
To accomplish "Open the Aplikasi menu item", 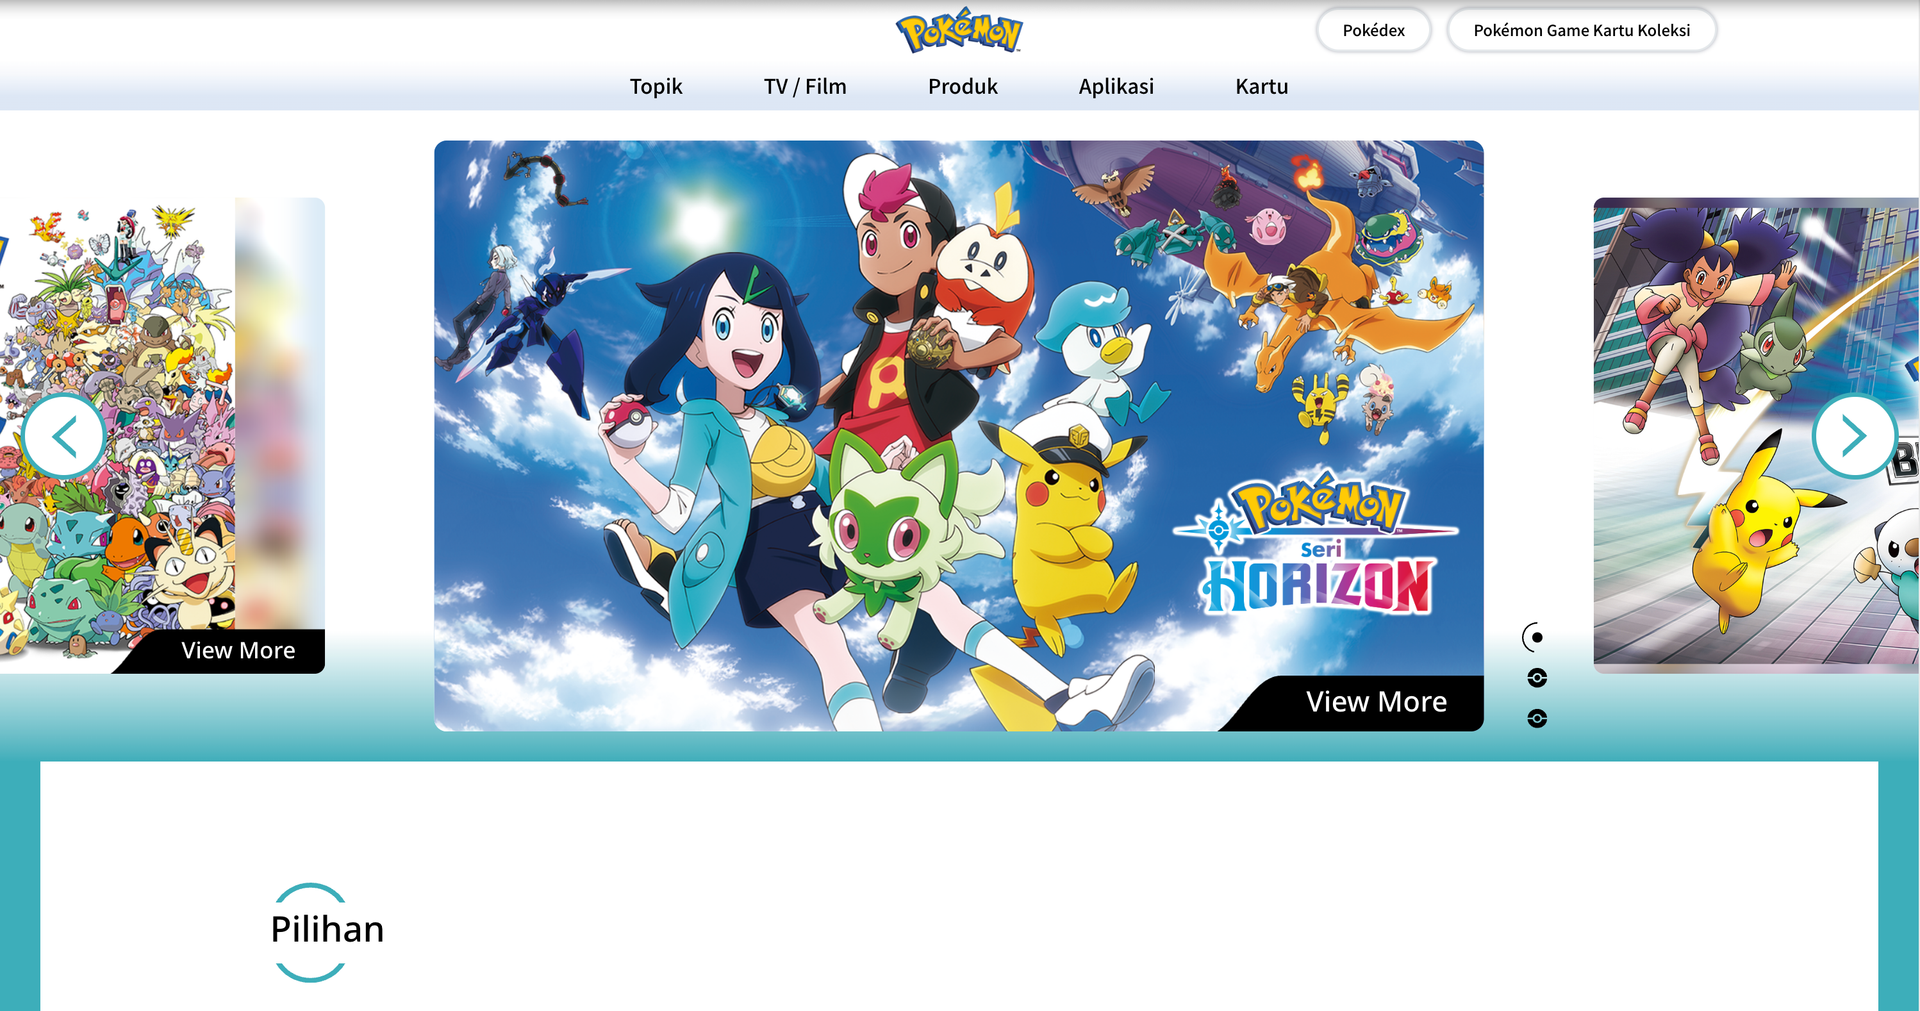I will coord(1116,87).
